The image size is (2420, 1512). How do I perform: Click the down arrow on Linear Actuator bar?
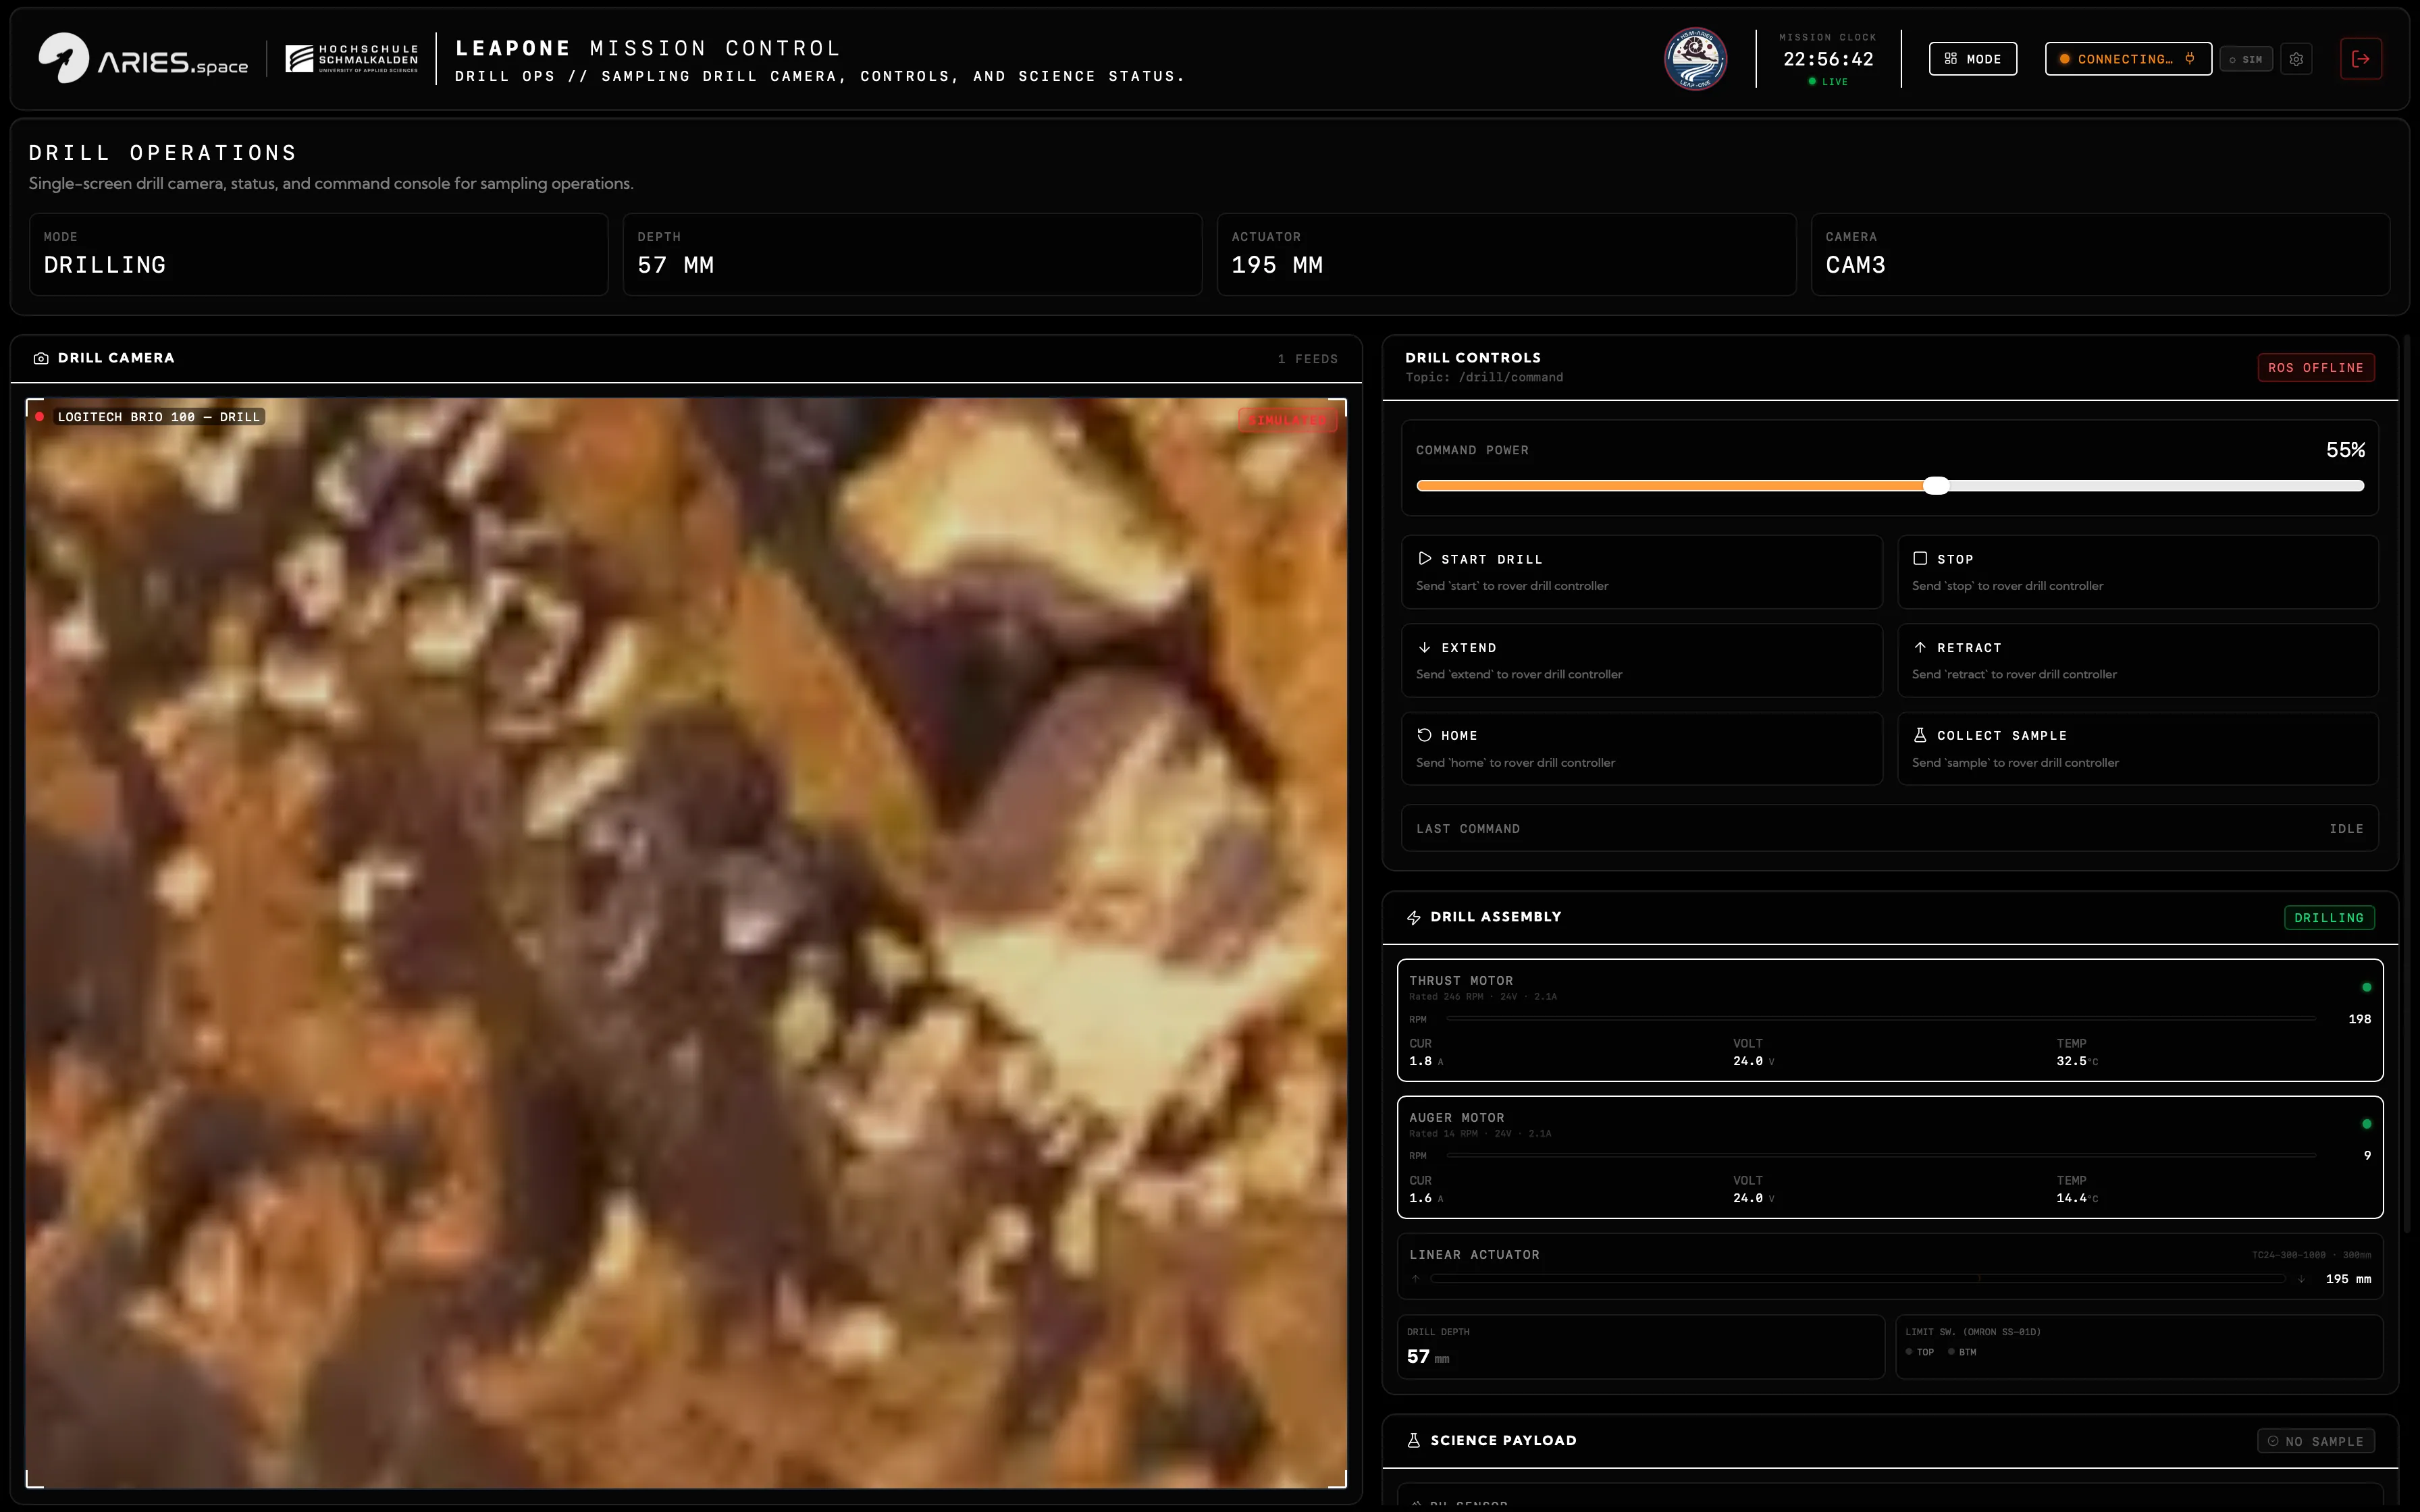pos(2301,1279)
